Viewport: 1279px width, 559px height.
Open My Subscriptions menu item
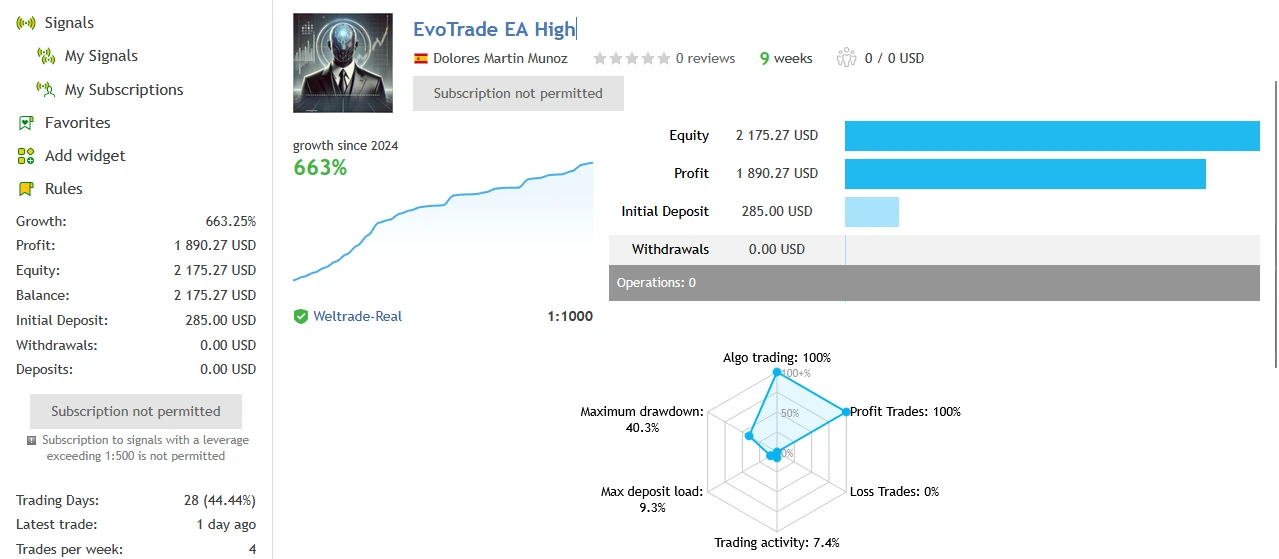(x=124, y=89)
